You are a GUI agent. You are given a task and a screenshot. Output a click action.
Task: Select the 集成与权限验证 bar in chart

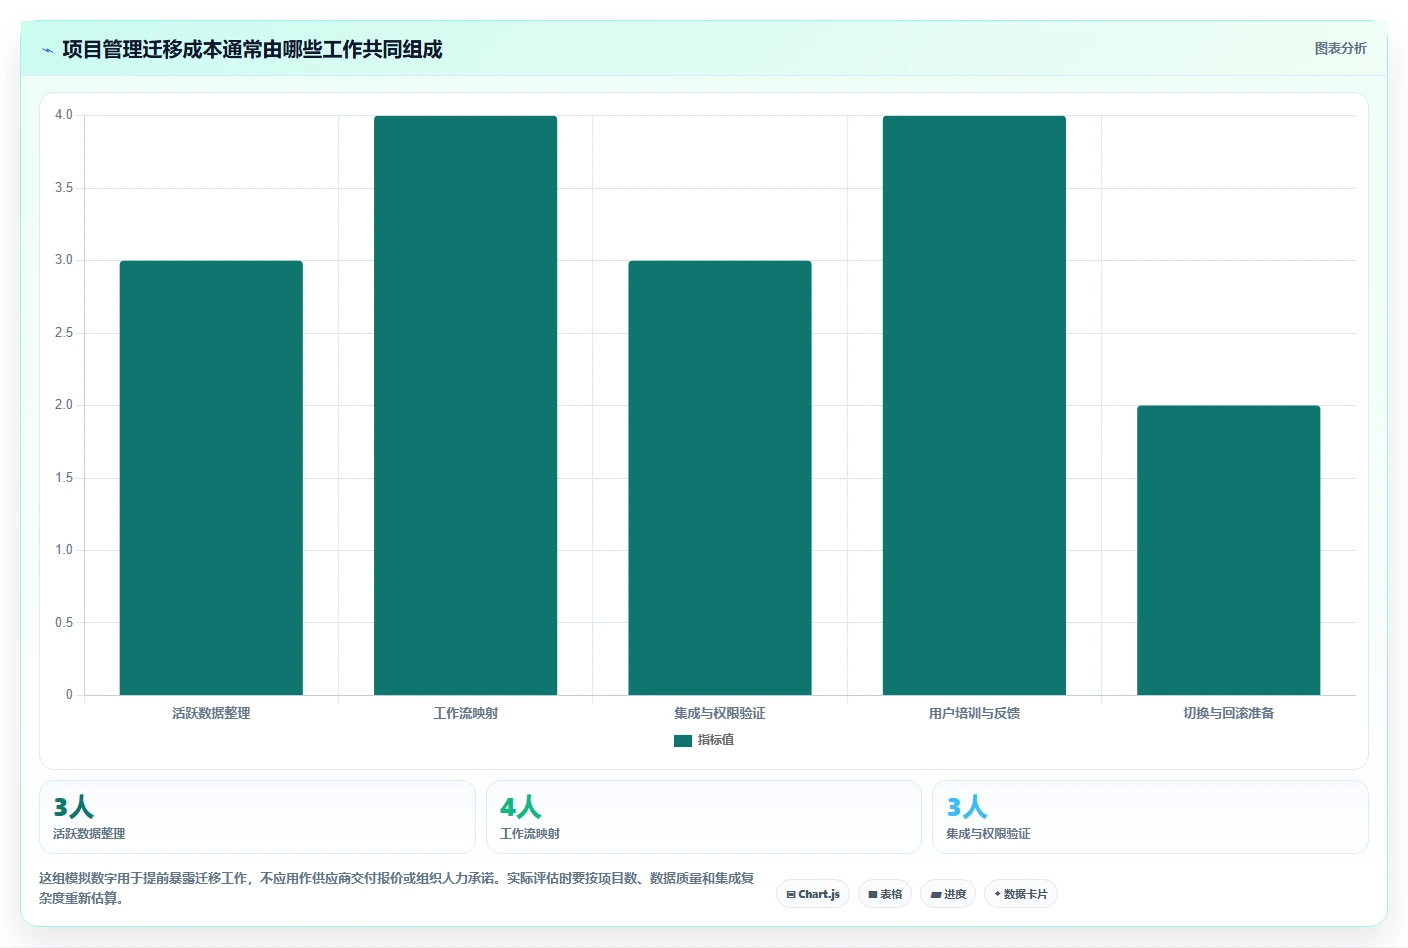pos(720,478)
